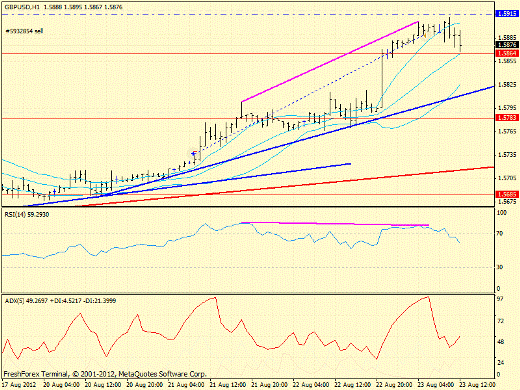Select the red horizontal line at 1.5864

[x=248, y=53]
